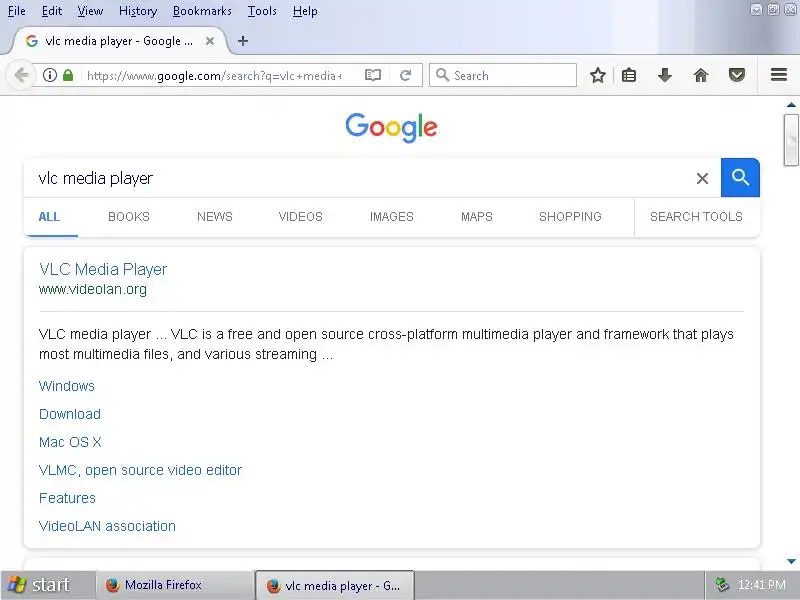Open the Features sitelink
Viewport: 800px width, 600px height.
click(x=67, y=498)
